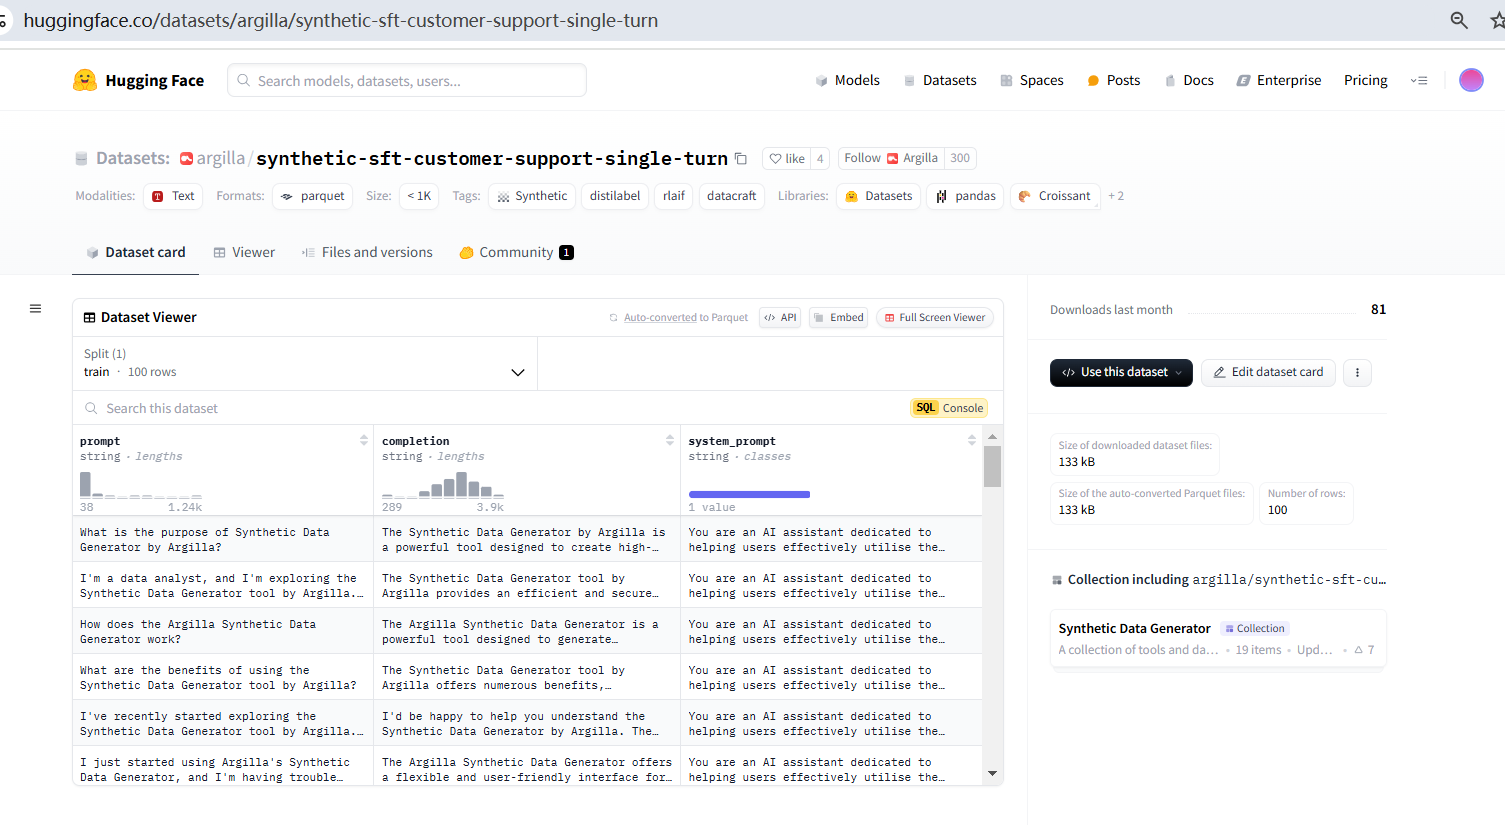Click the upvote triangle on collection card
The width and height of the screenshot is (1505, 825).
pyautogui.click(x=1359, y=650)
